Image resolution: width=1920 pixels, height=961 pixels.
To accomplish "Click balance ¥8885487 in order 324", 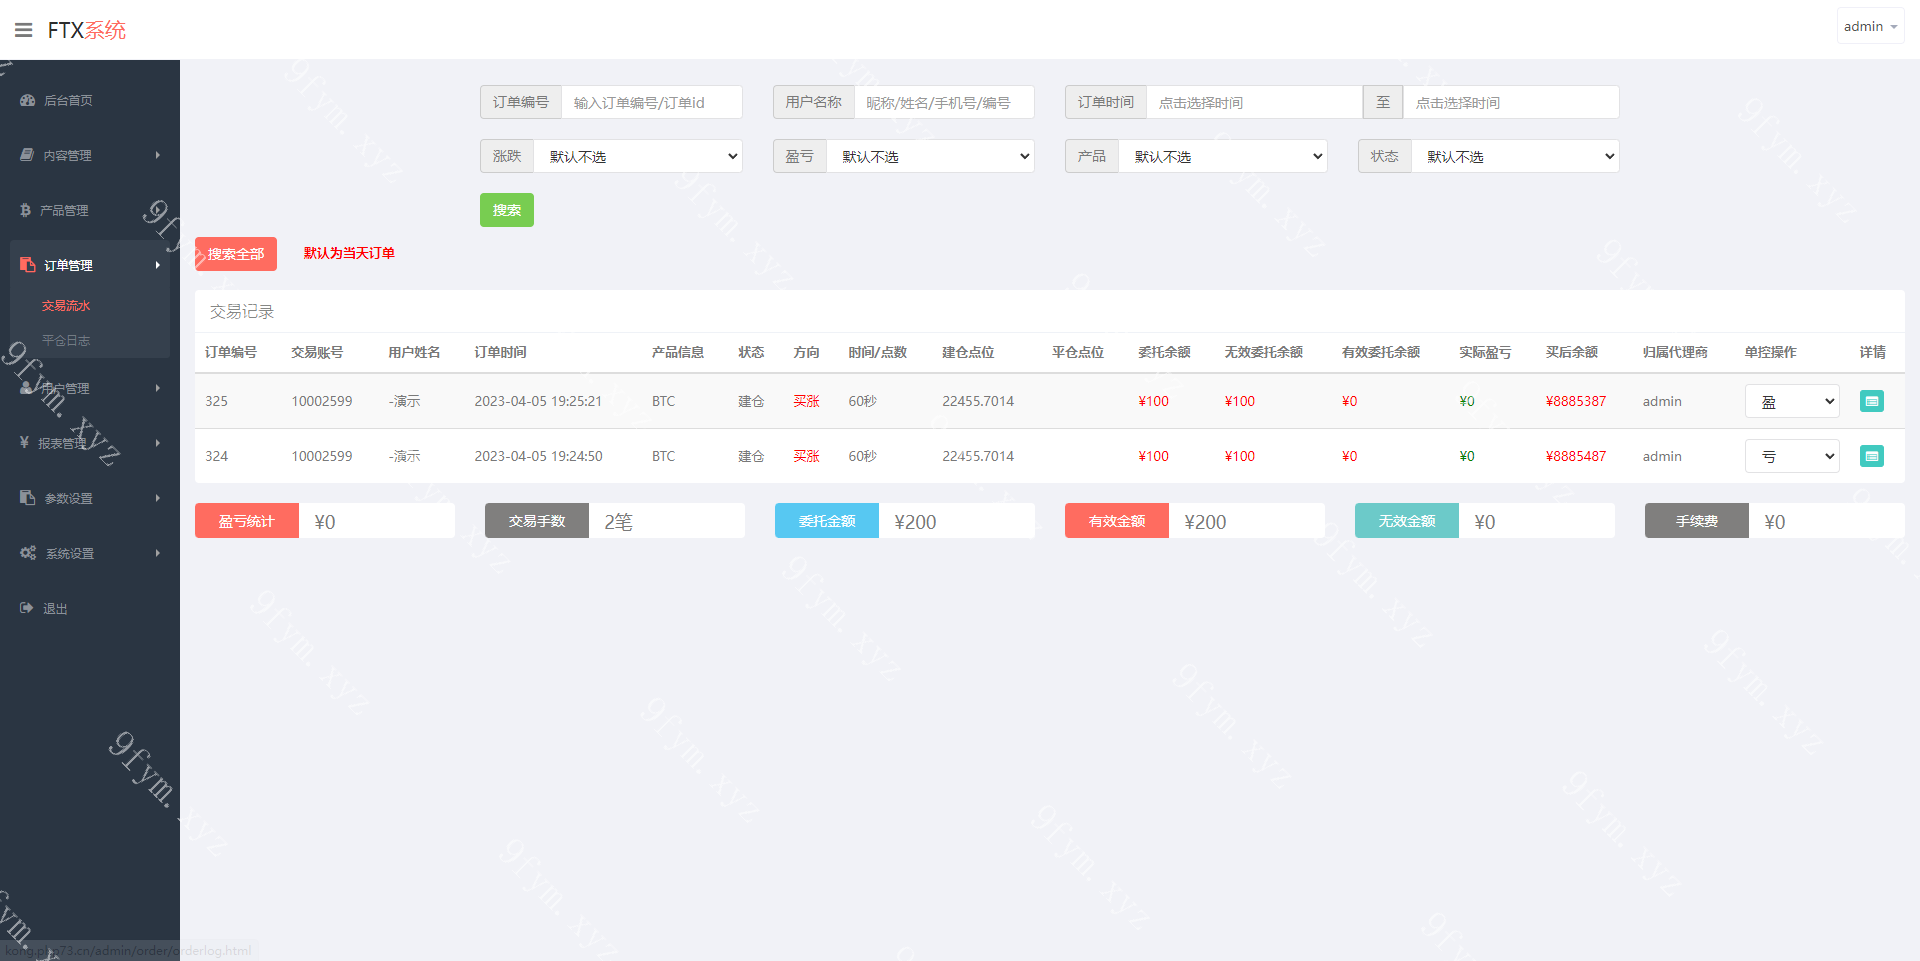I will tap(1576, 456).
